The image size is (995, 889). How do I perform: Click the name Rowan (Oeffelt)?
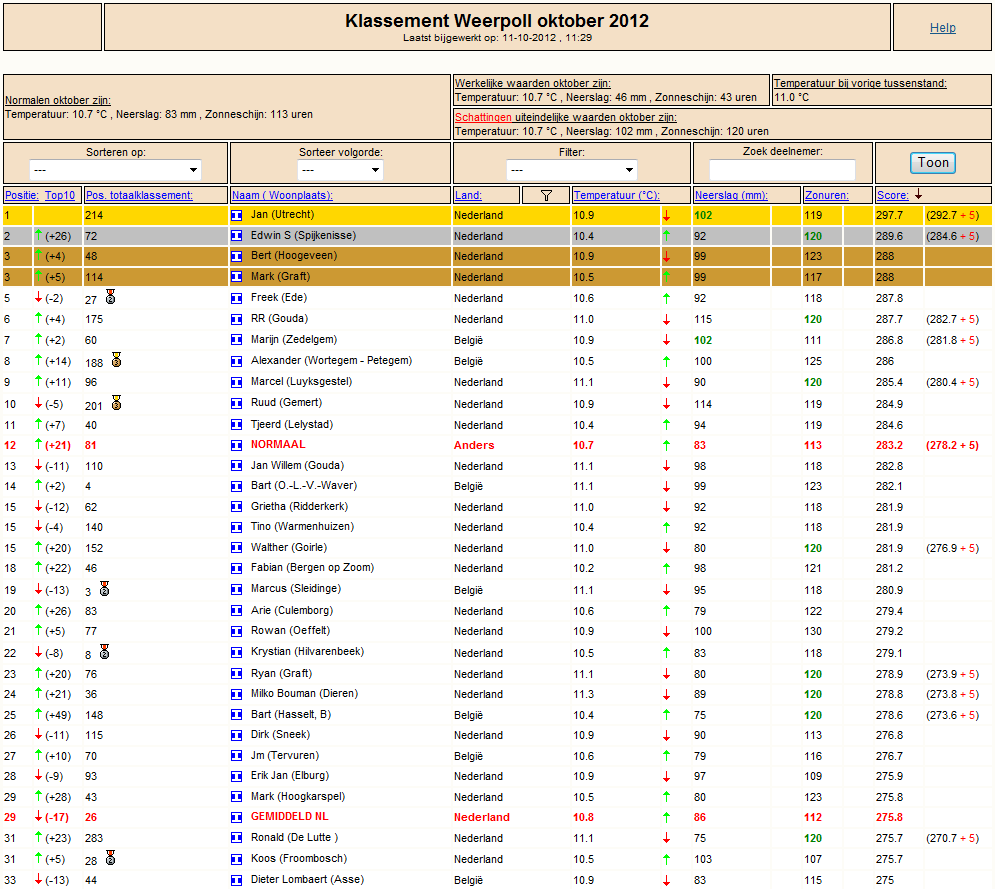tap(291, 630)
